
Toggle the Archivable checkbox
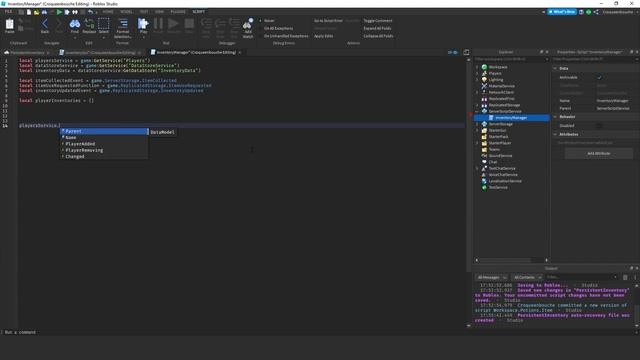(599, 77)
